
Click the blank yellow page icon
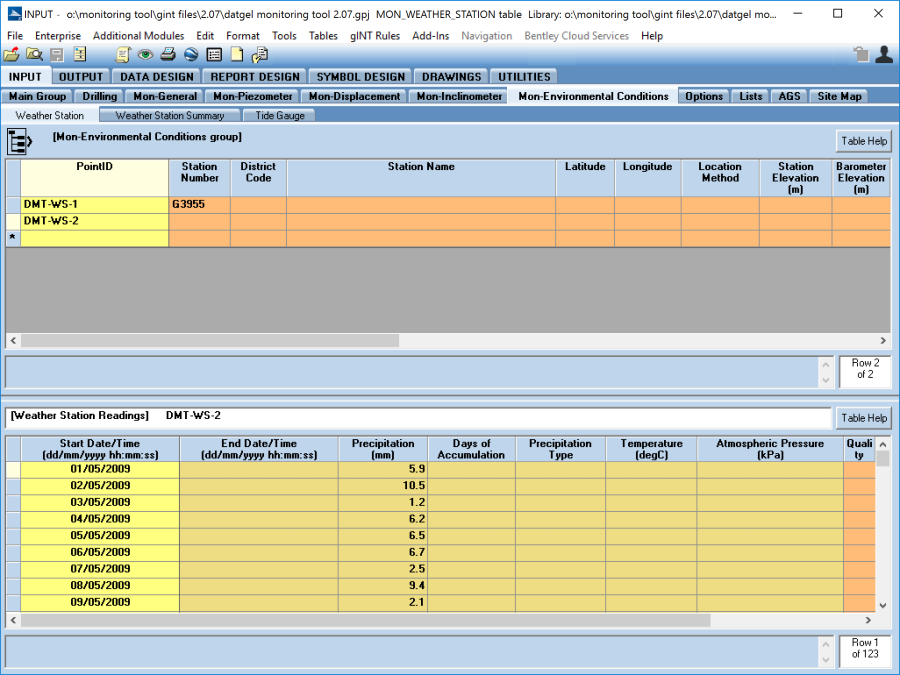click(x=237, y=55)
